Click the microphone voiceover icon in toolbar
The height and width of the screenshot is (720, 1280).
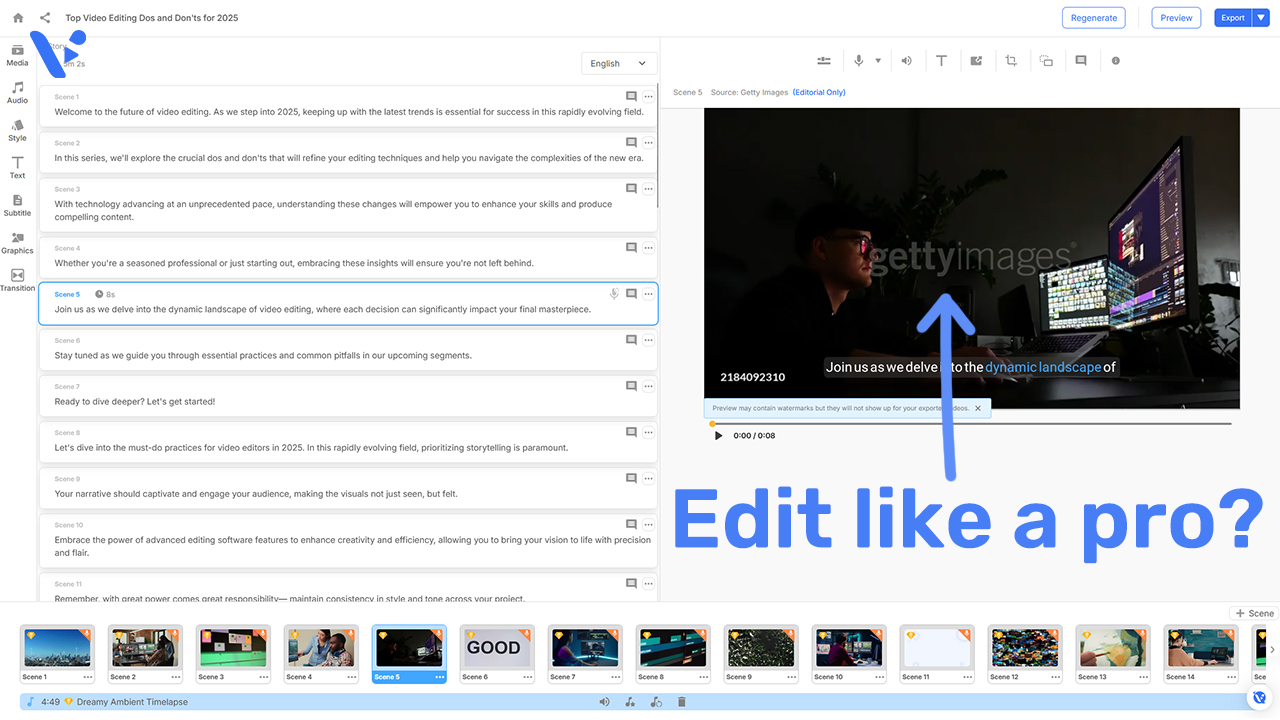click(858, 61)
